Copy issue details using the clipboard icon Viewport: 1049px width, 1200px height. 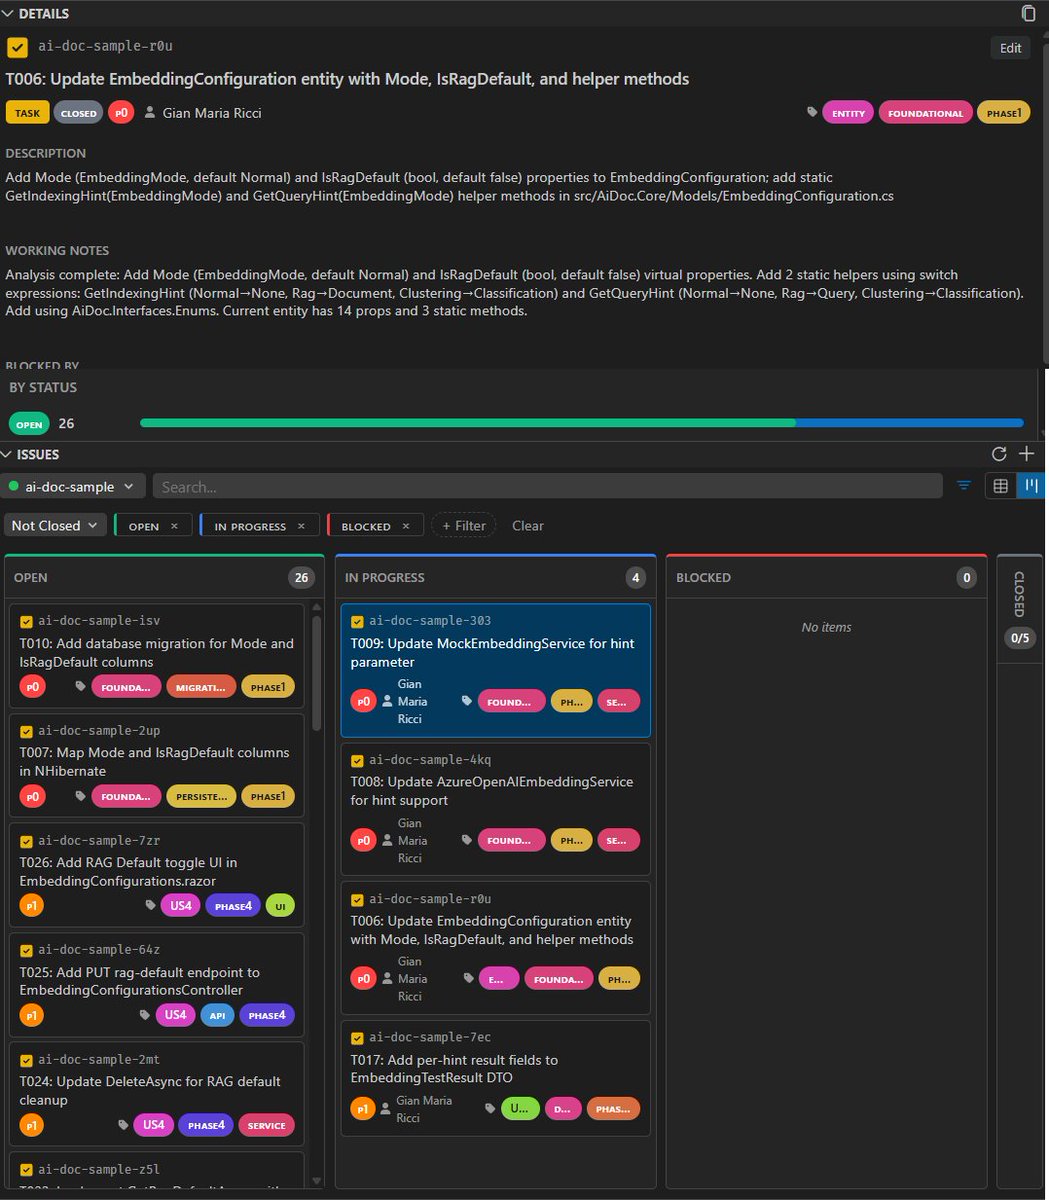pyautogui.click(x=1028, y=13)
